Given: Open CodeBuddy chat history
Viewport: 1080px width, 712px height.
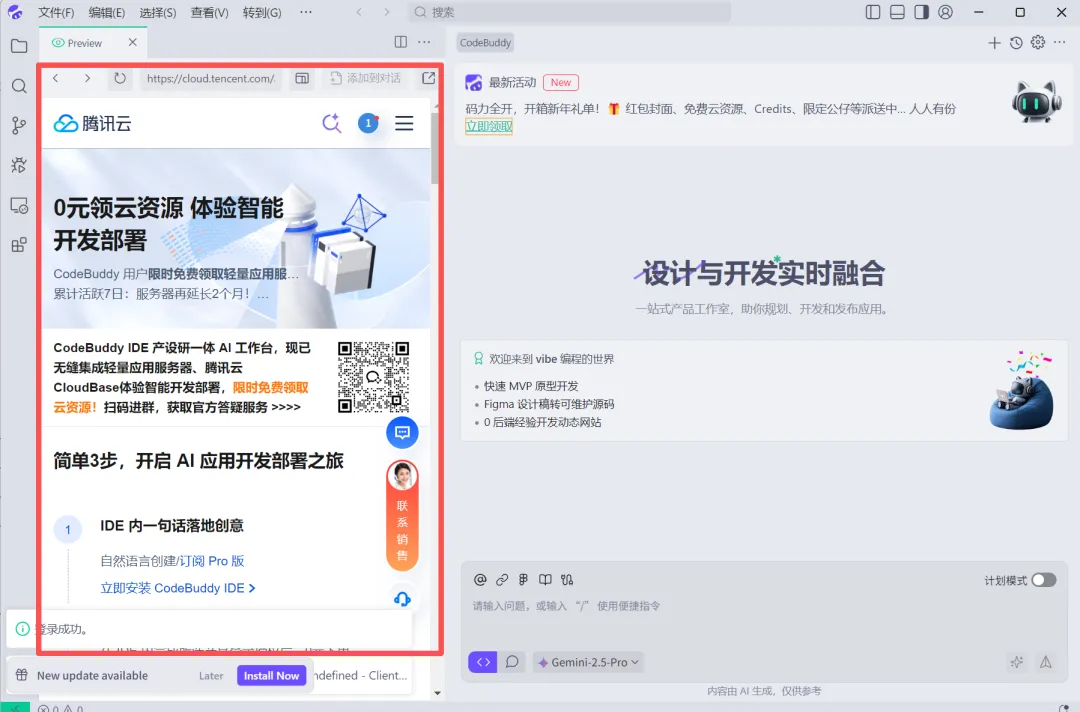Looking at the screenshot, I should pos(1016,43).
